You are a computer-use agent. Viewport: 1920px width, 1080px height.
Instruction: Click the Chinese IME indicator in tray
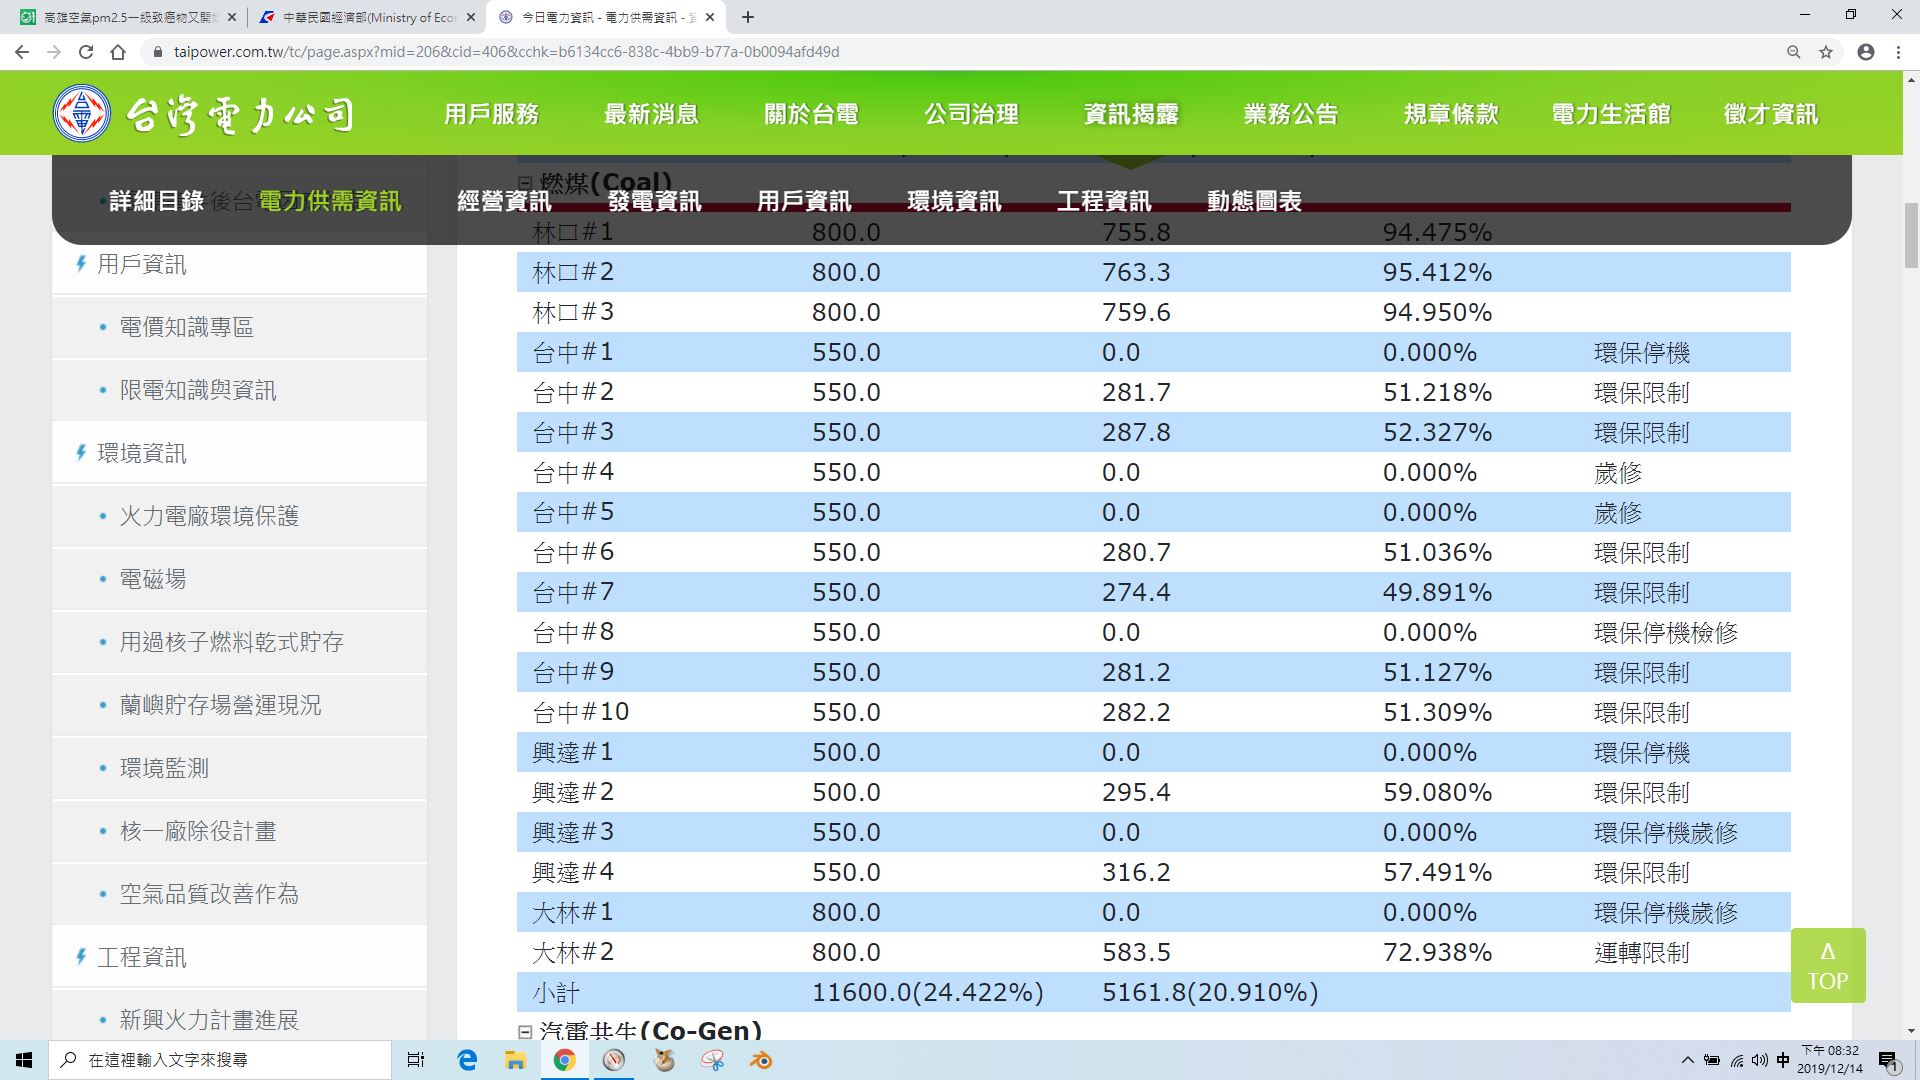coord(1783,1060)
